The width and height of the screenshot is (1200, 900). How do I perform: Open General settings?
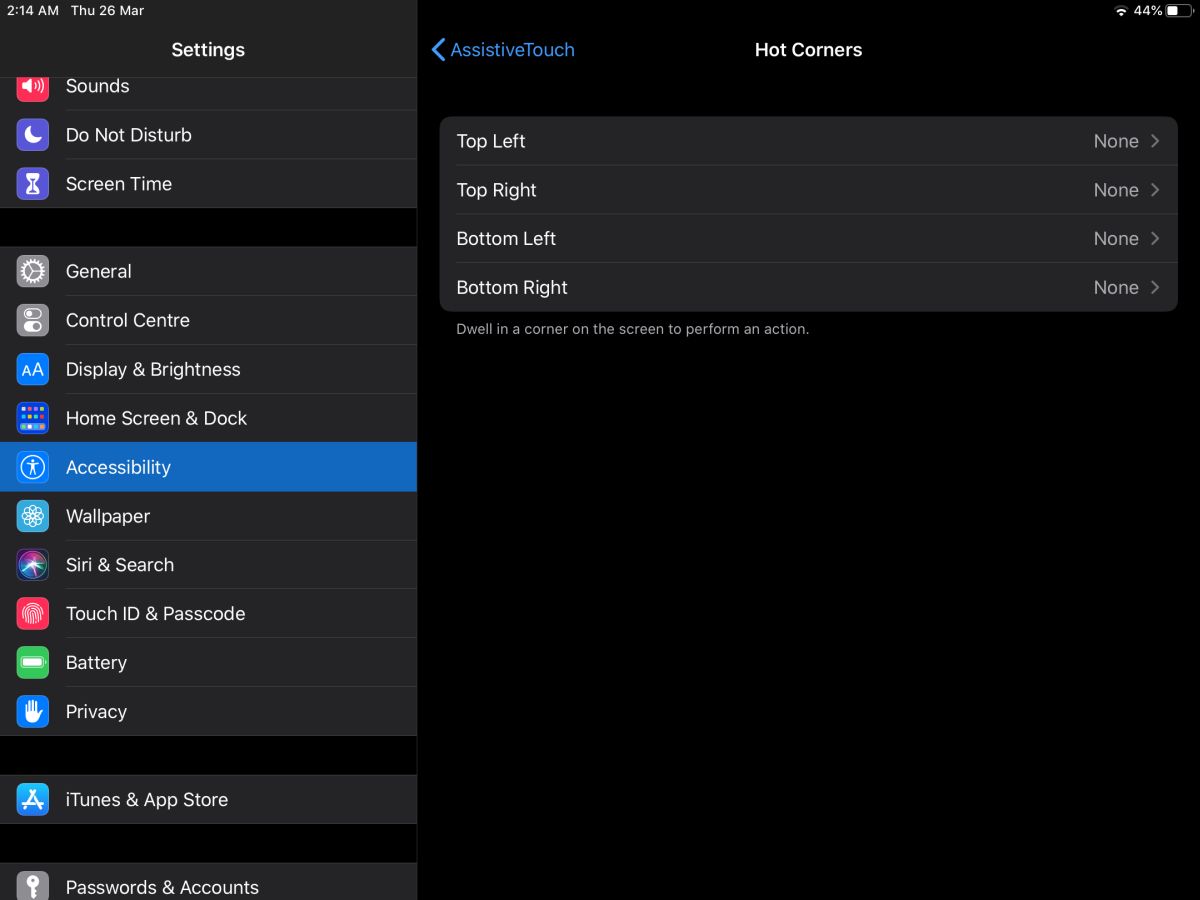click(x=208, y=271)
